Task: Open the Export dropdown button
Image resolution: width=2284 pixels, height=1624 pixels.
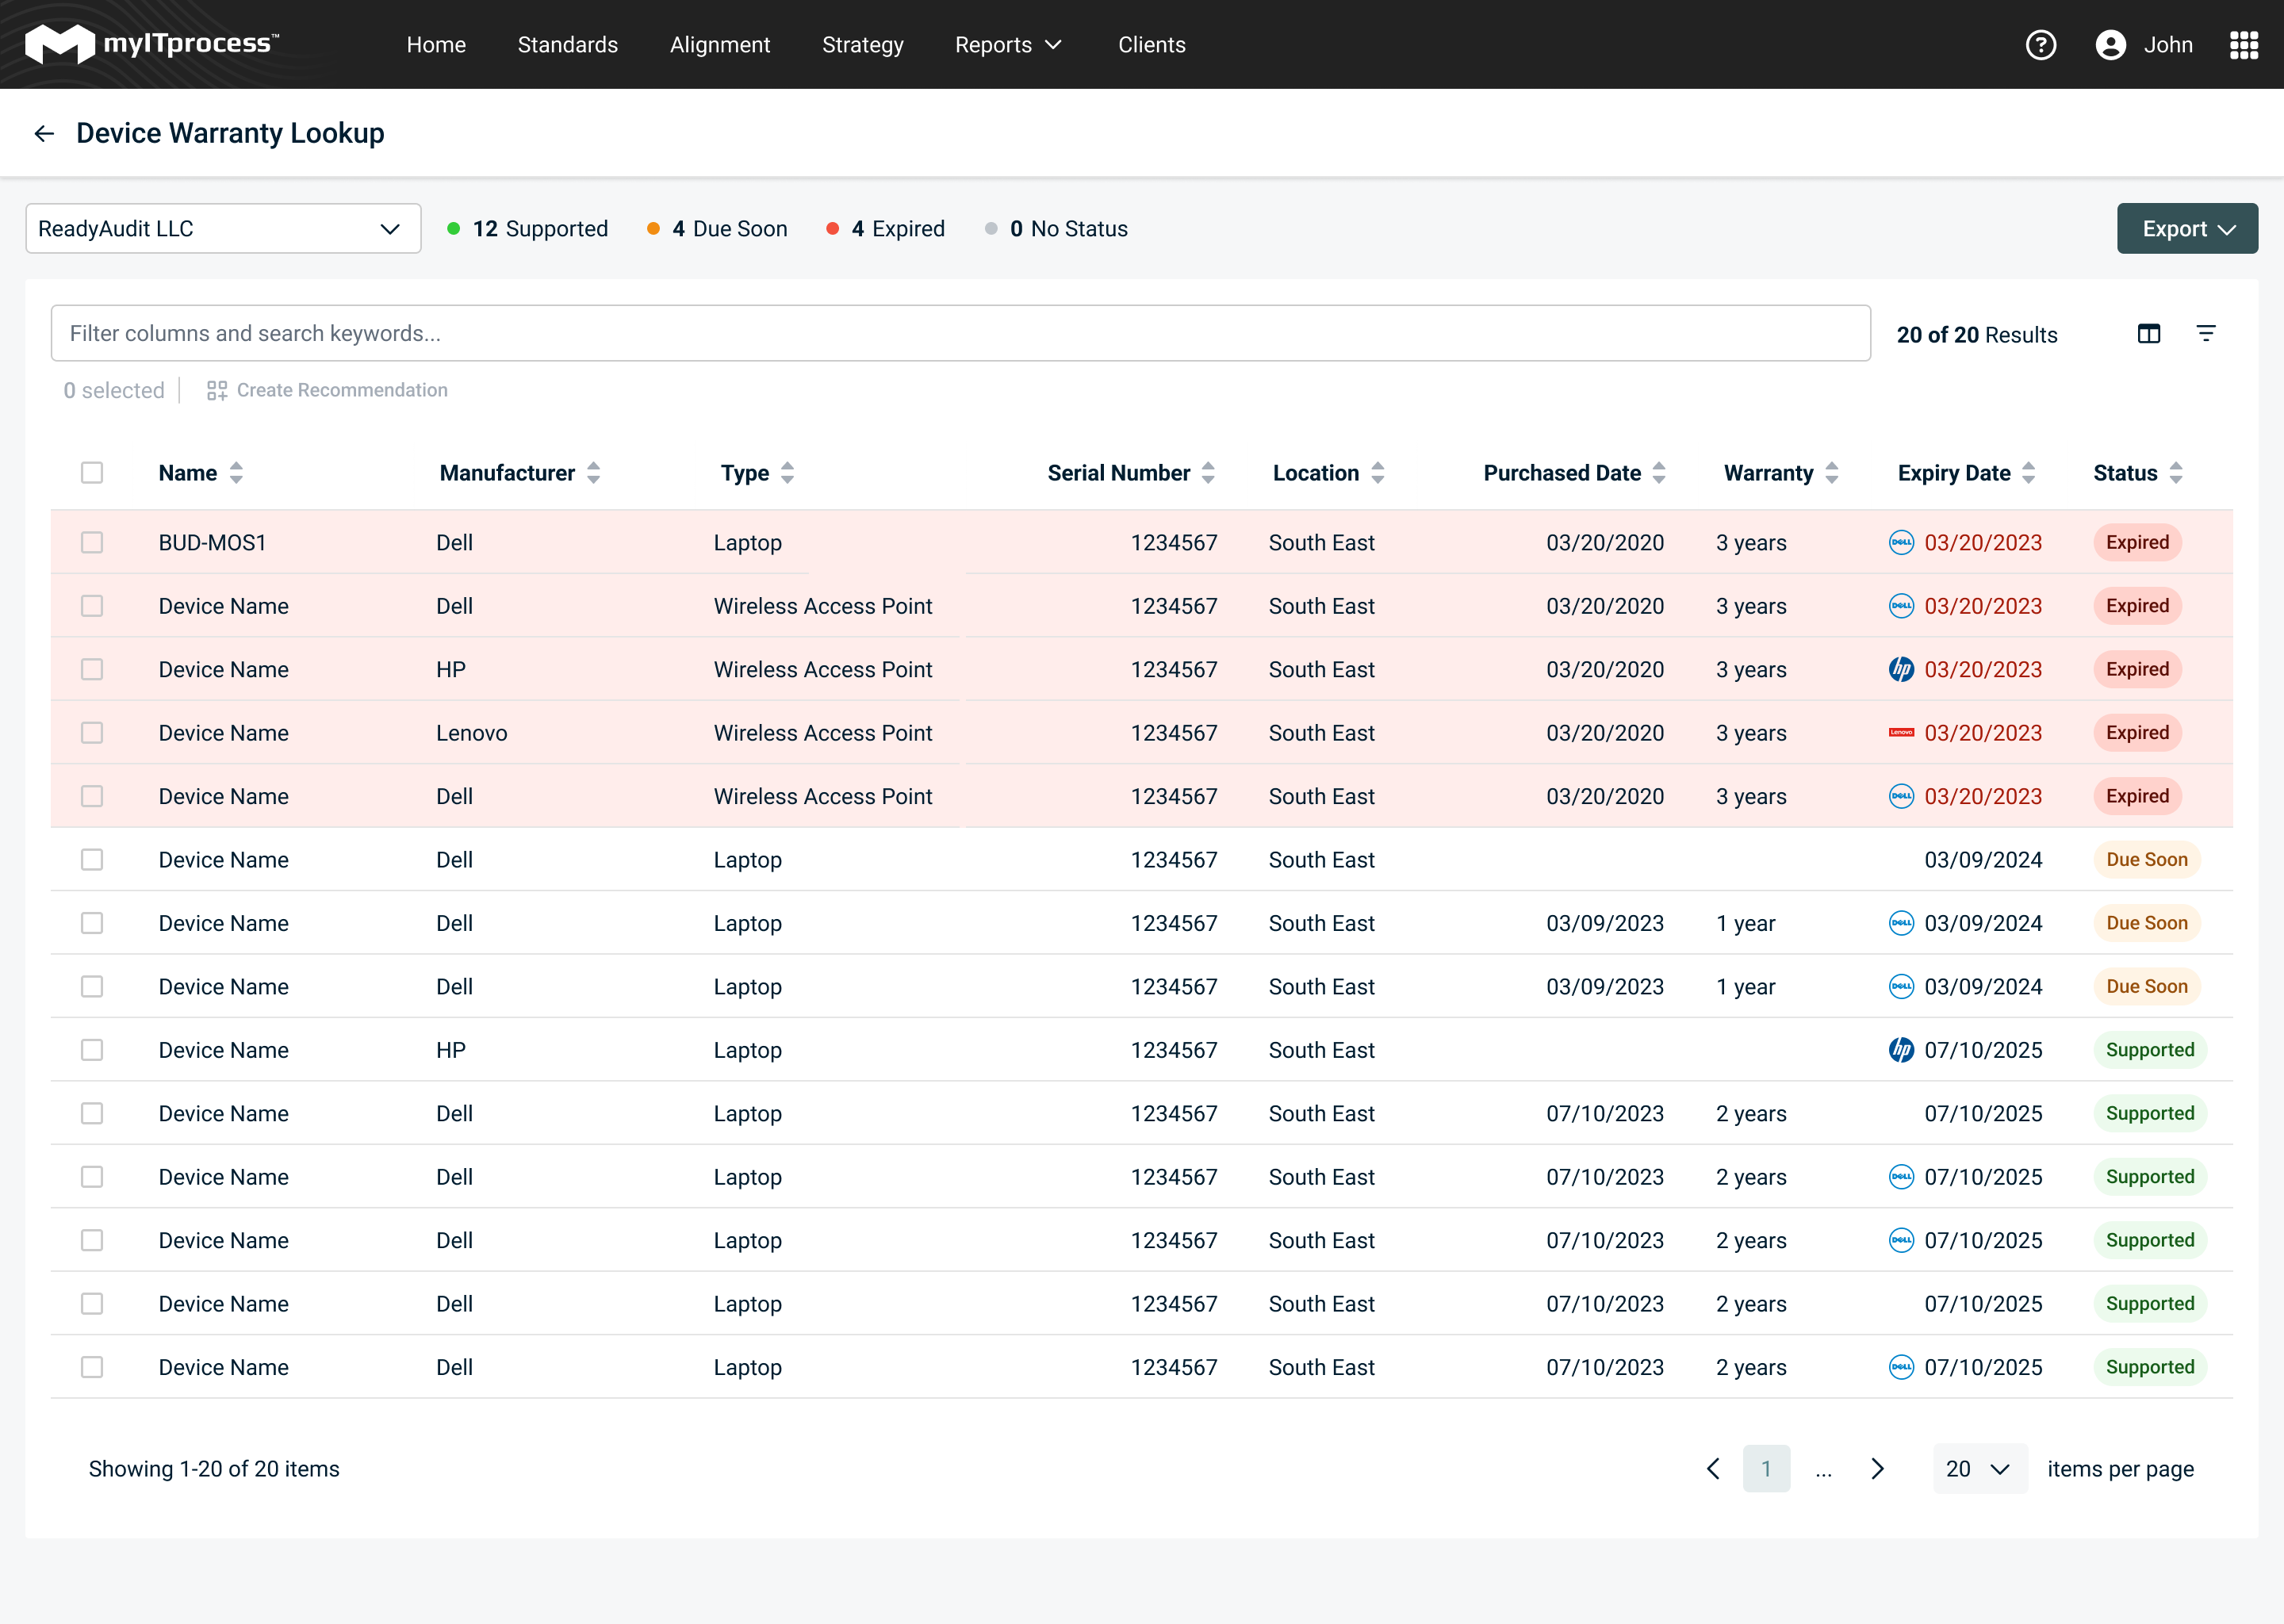Action: tap(2186, 229)
